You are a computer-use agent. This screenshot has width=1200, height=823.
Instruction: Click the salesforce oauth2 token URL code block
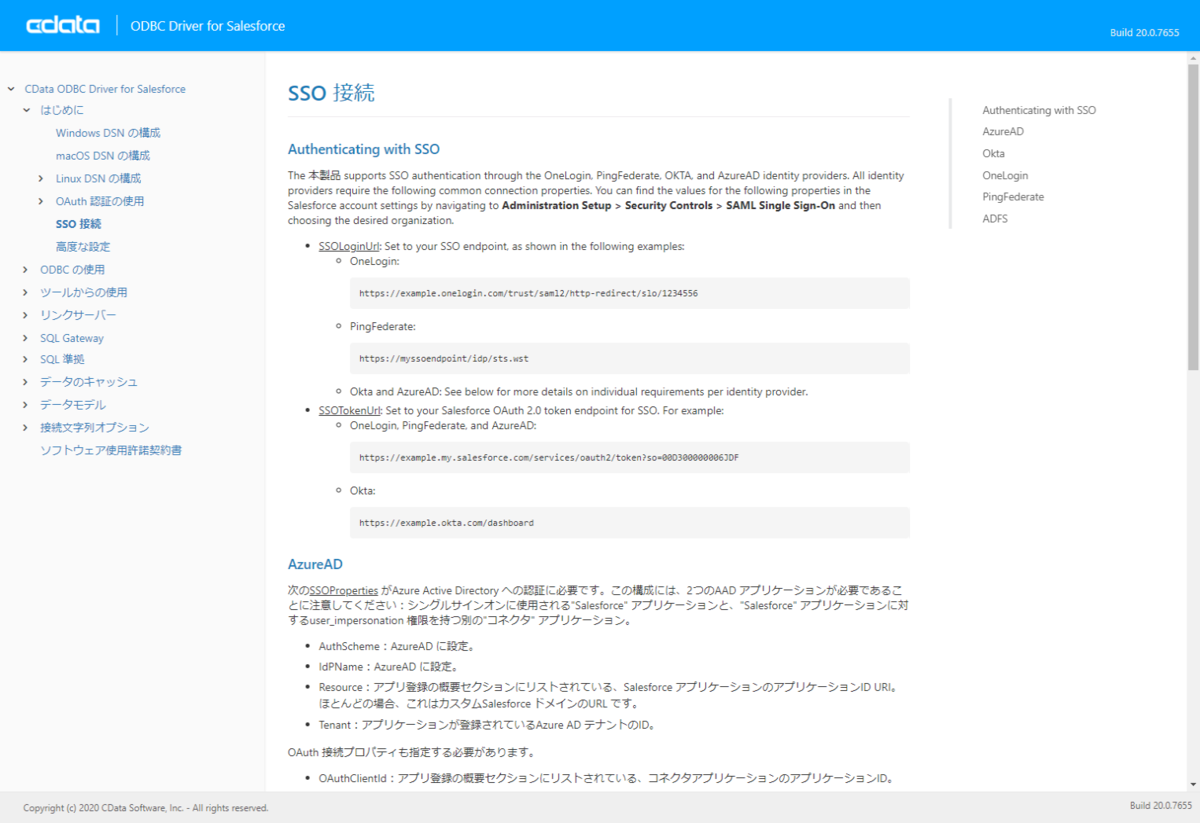[630, 457]
